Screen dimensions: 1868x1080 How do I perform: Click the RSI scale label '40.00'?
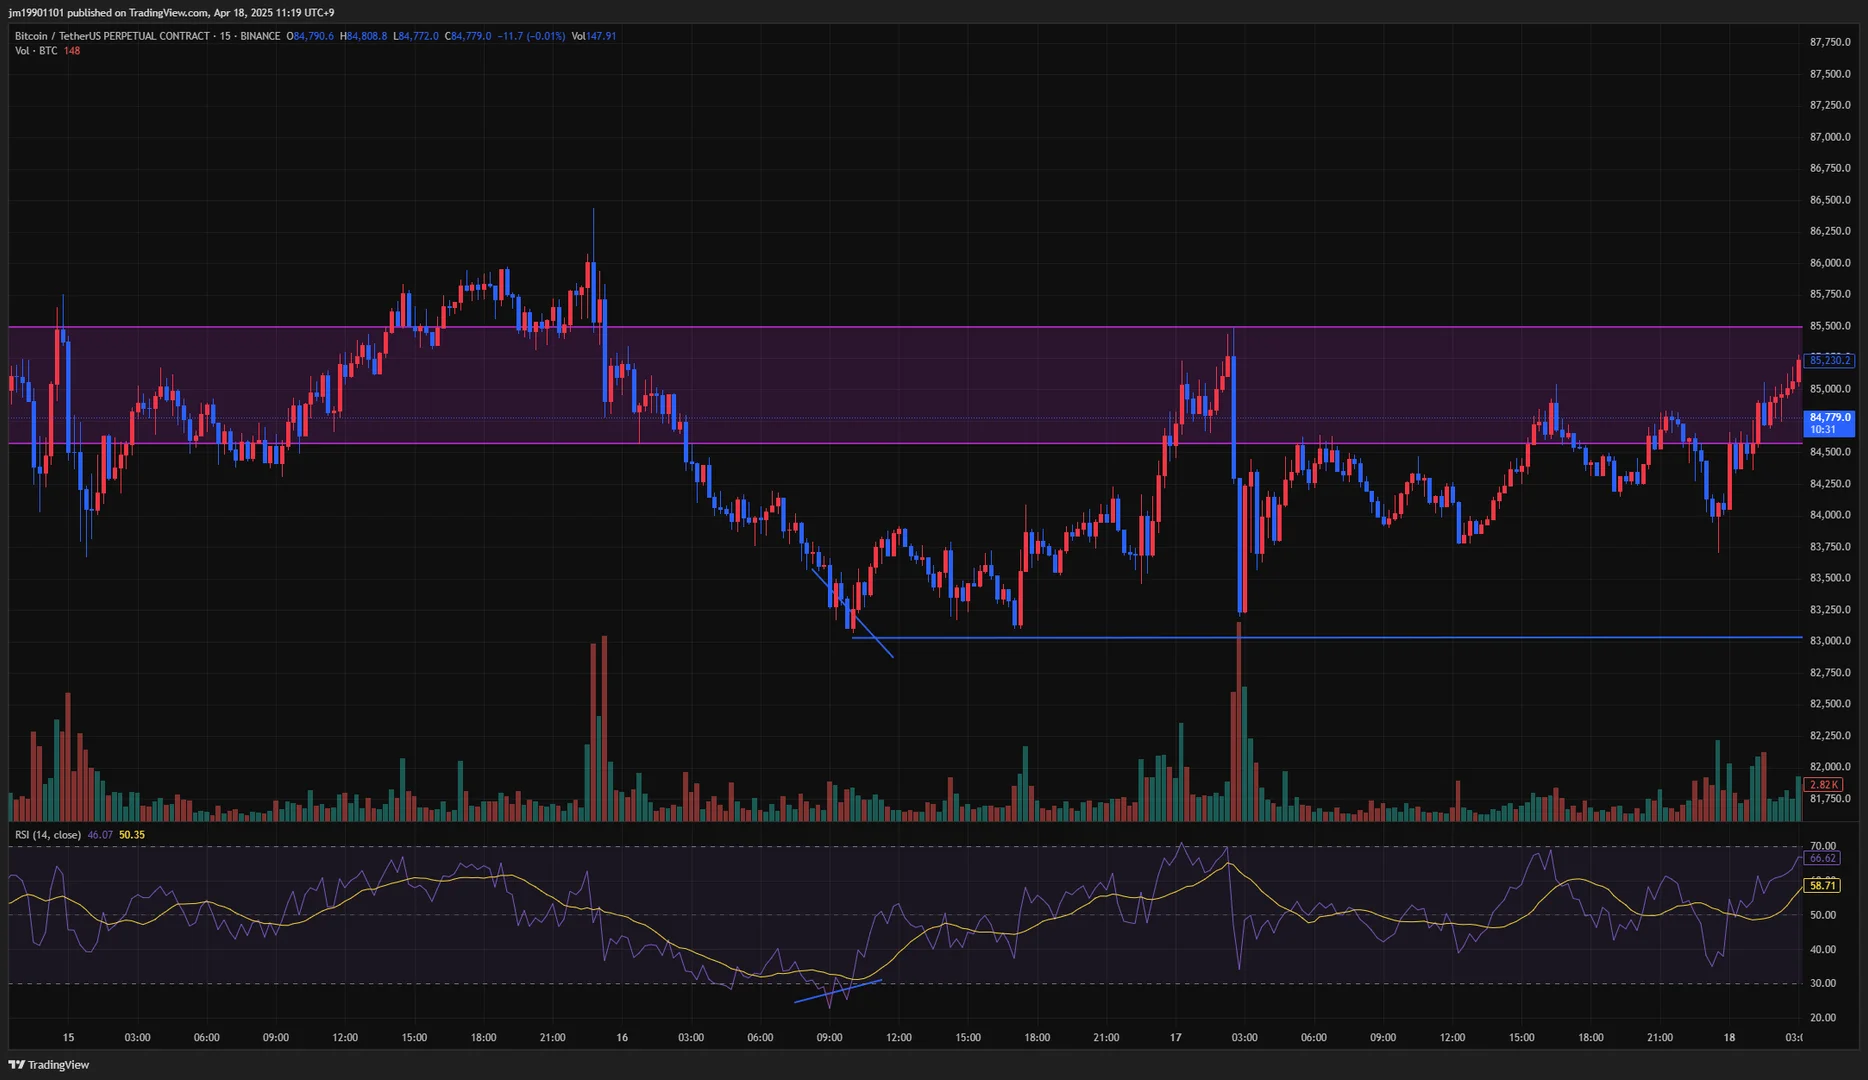coord(1823,950)
